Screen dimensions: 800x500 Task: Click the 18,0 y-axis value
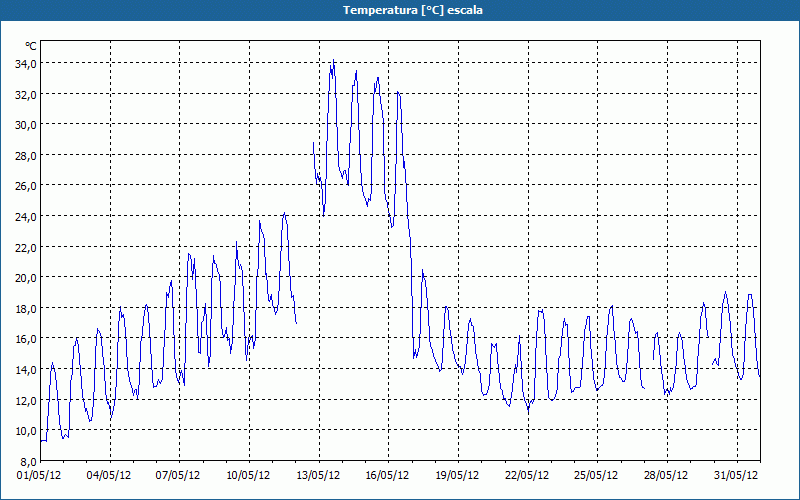pyautogui.click(x=25, y=309)
